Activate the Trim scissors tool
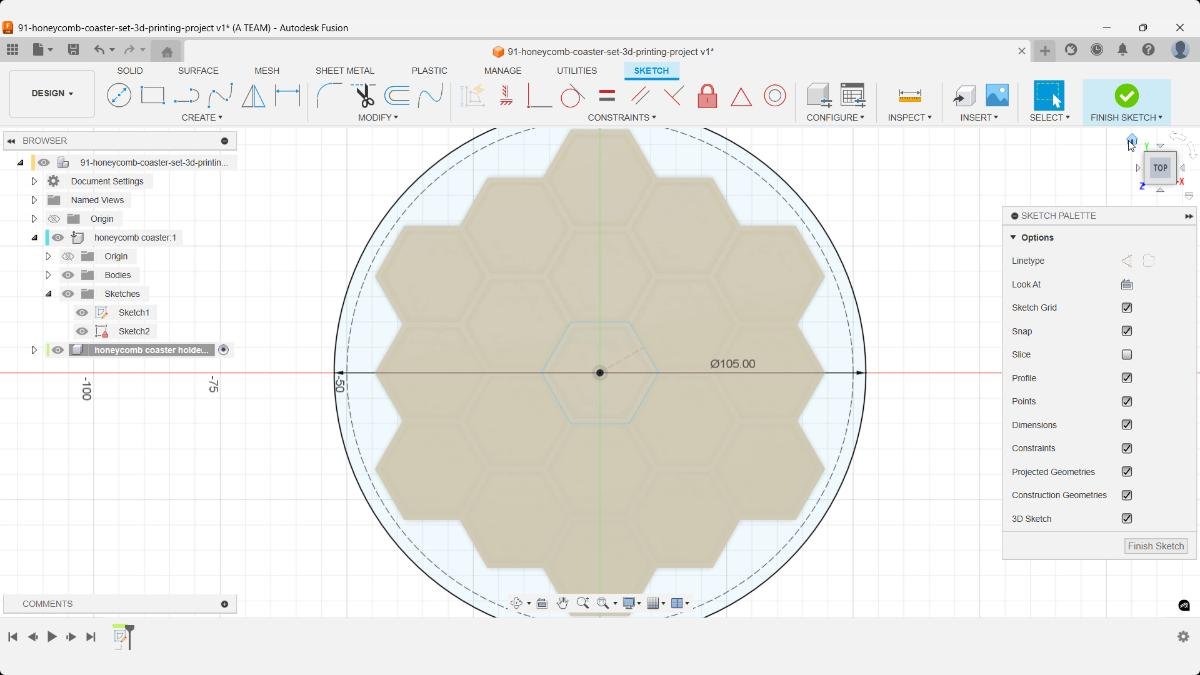The image size is (1200, 675). (363, 95)
